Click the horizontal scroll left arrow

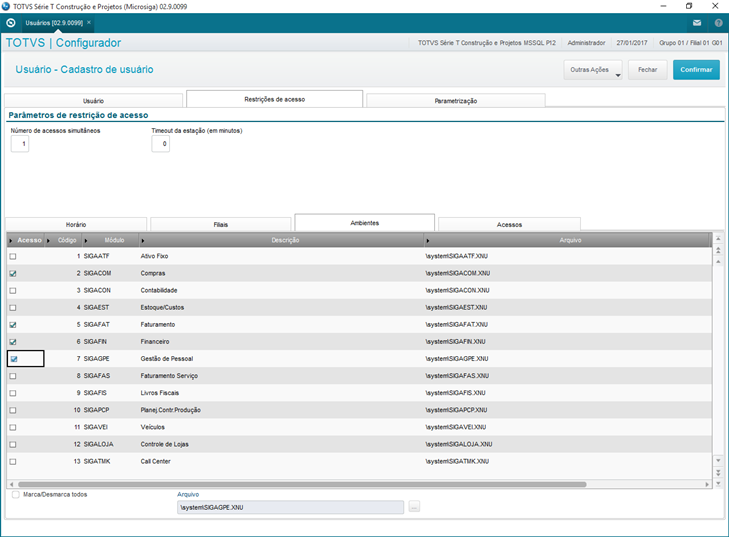[x=11, y=484]
